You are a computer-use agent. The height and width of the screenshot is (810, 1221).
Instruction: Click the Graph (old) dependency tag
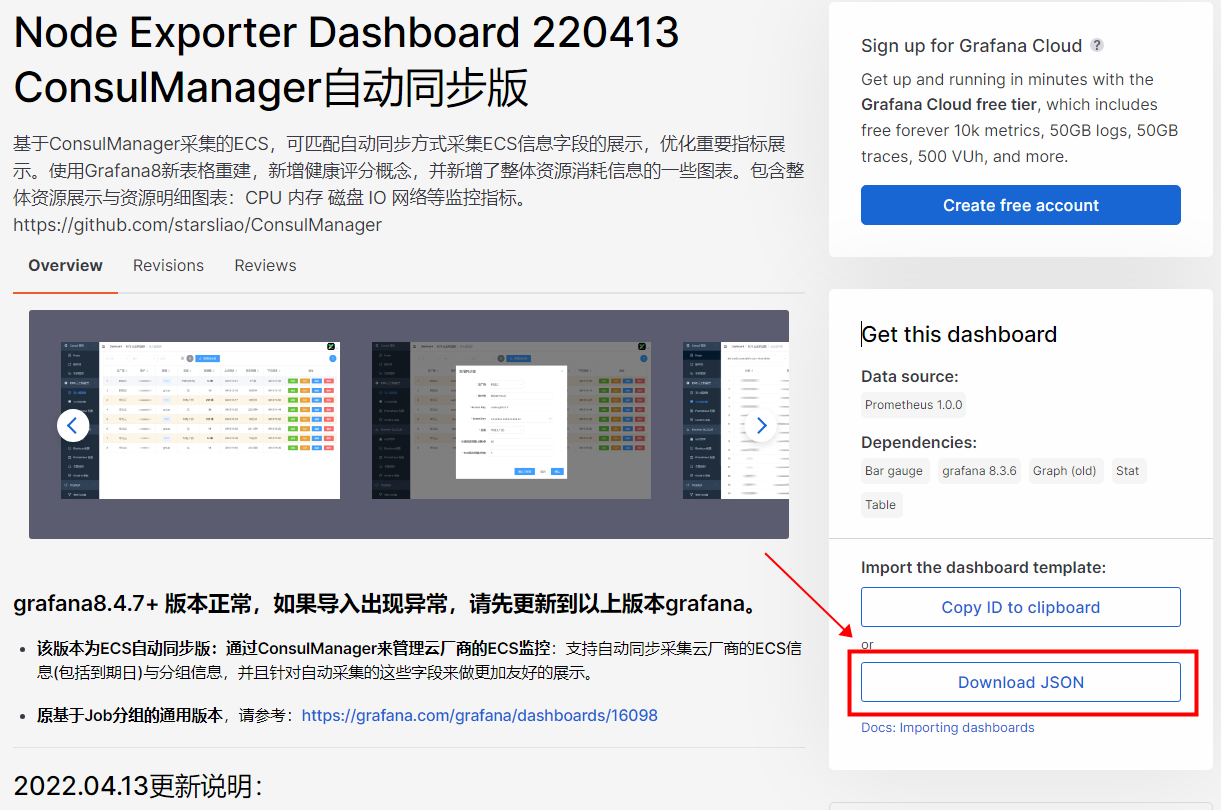(1065, 471)
